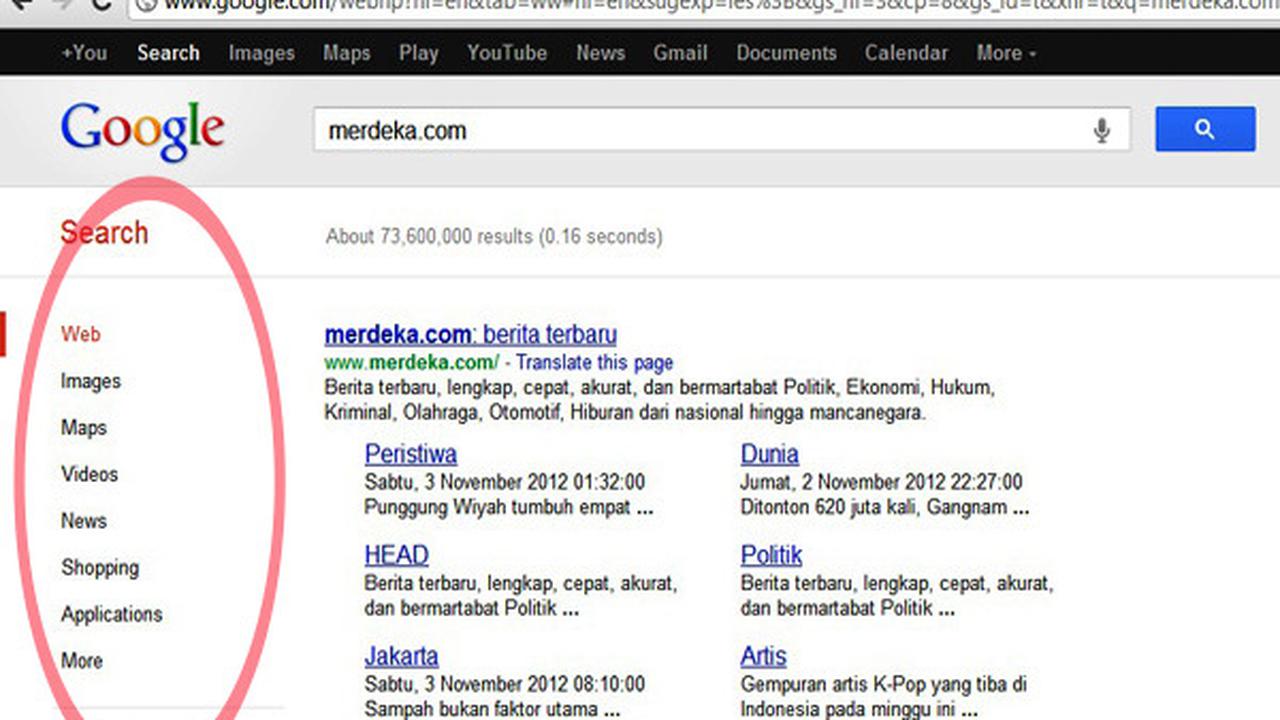Screen dimensions: 1280x720
Task: Open Gmail from the top bar
Action: (x=680, y=53)
